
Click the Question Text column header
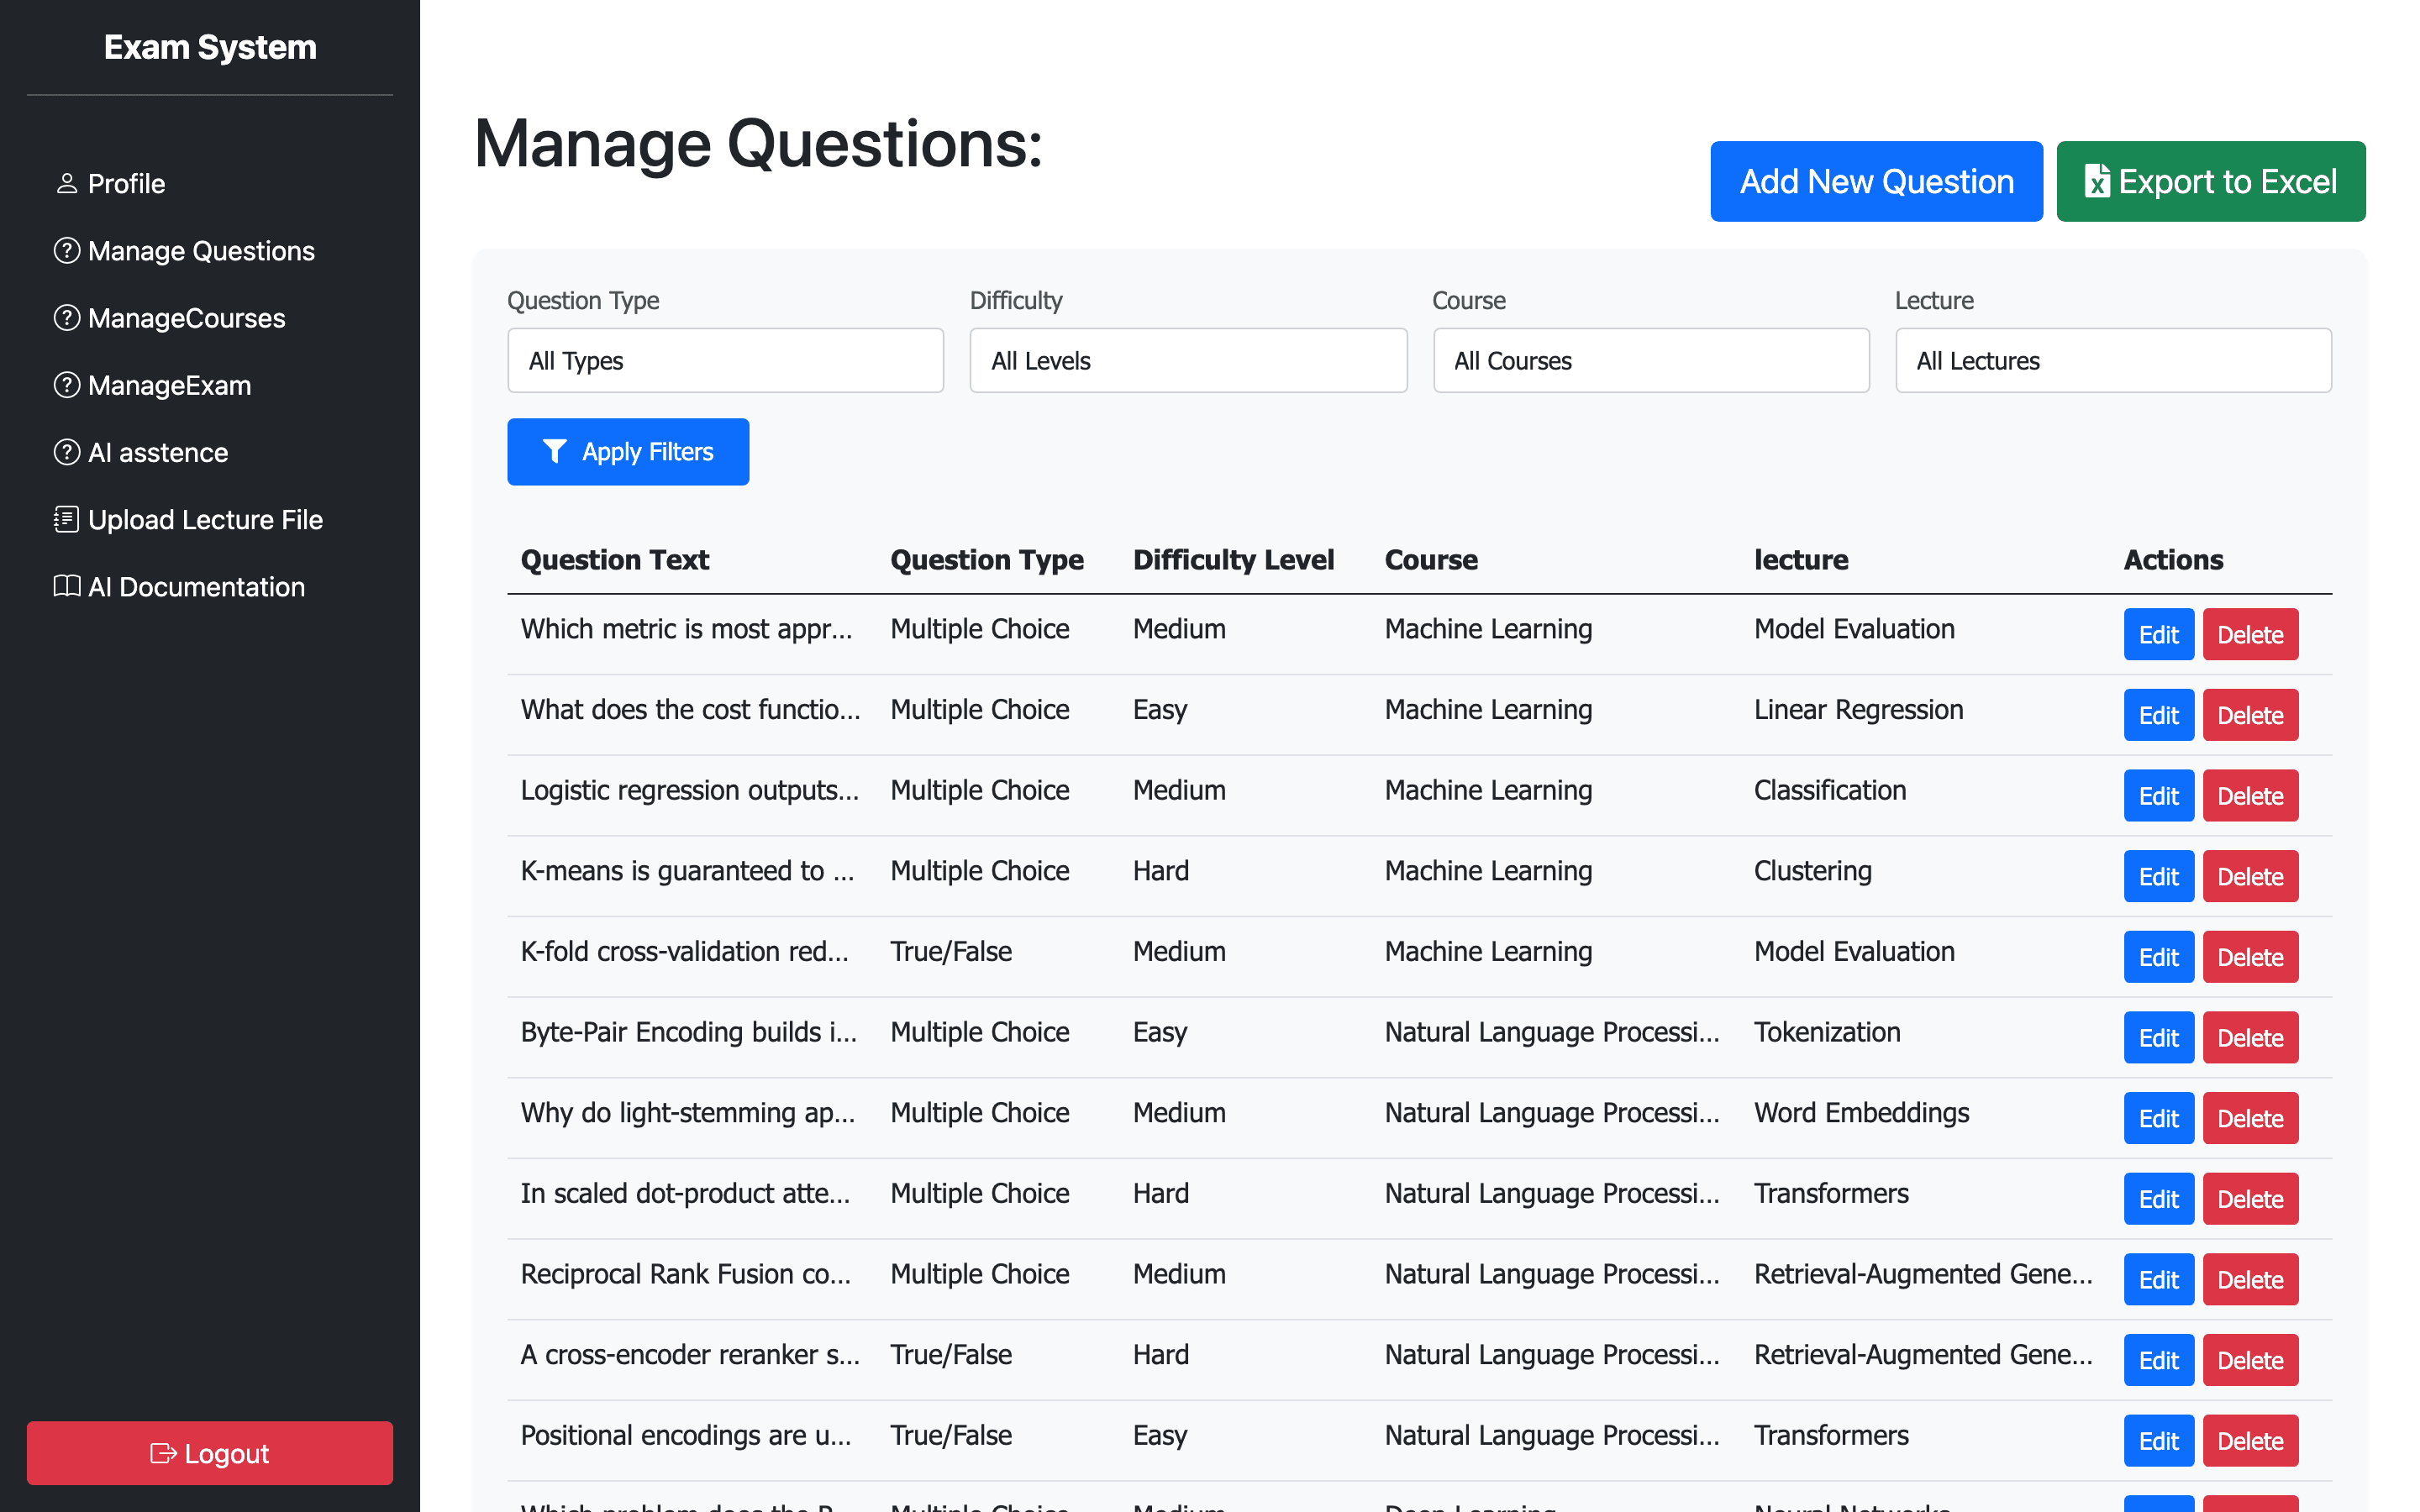[614, 559]
